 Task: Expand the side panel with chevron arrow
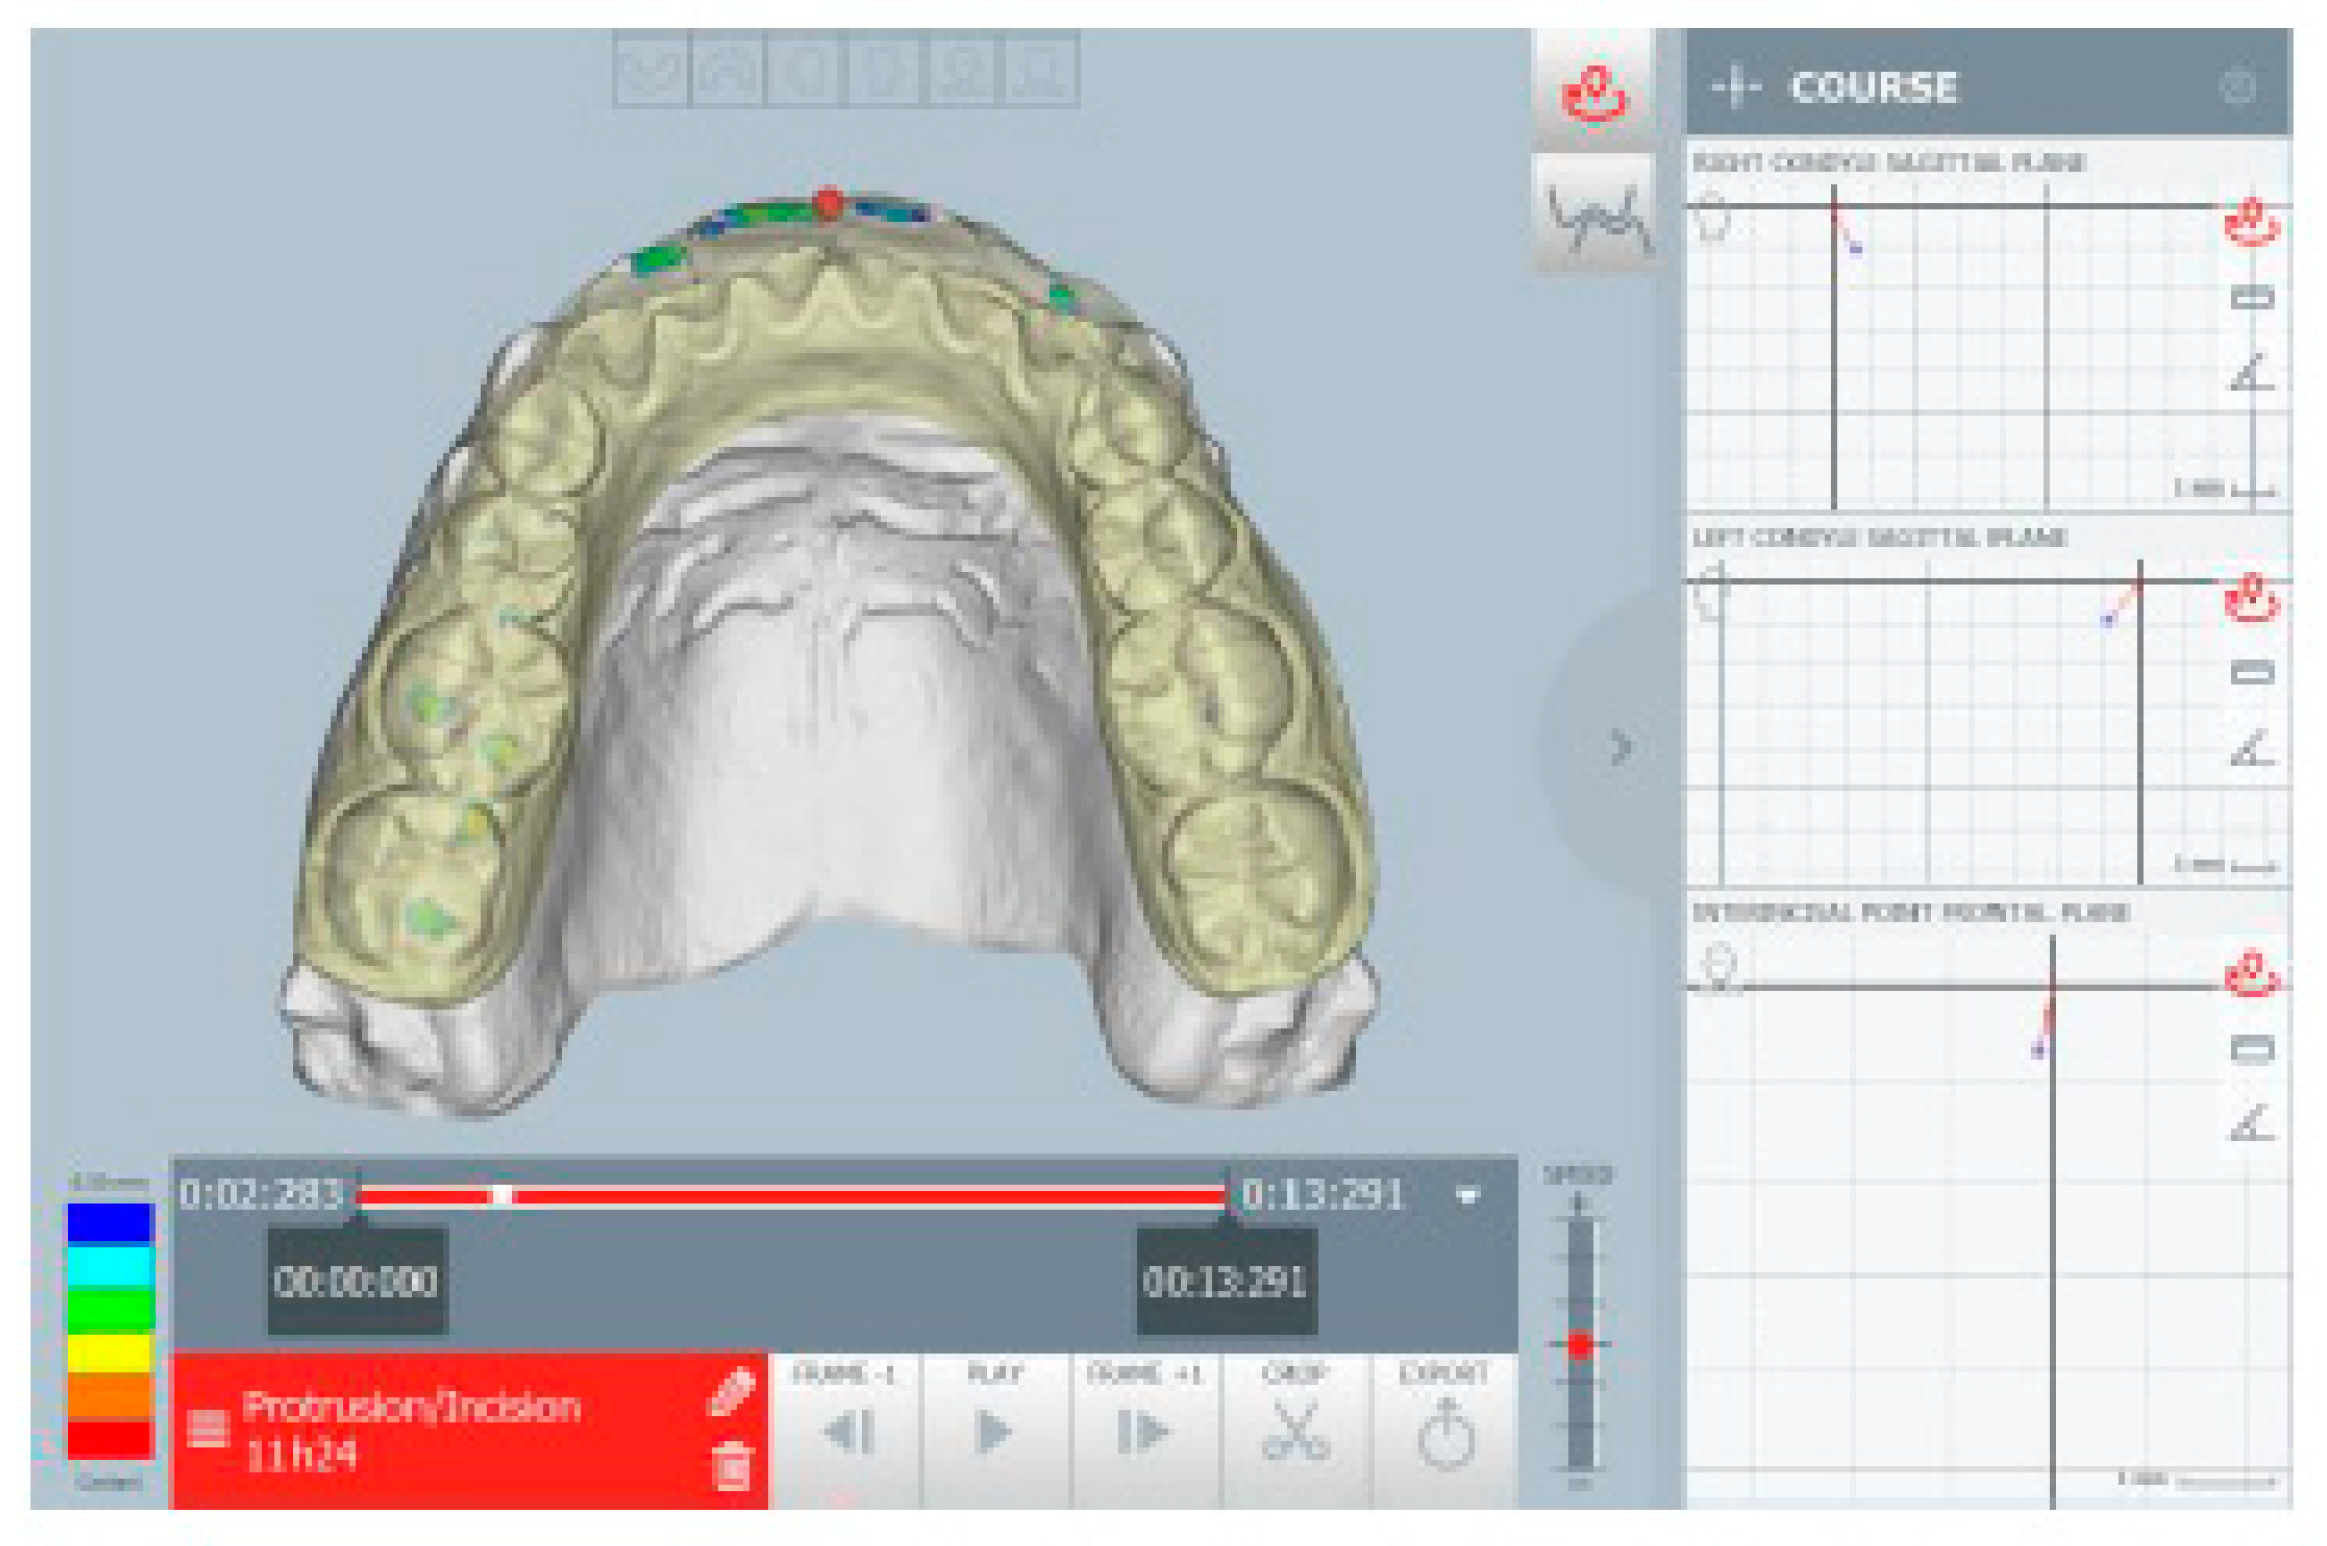coord(1620,746)
